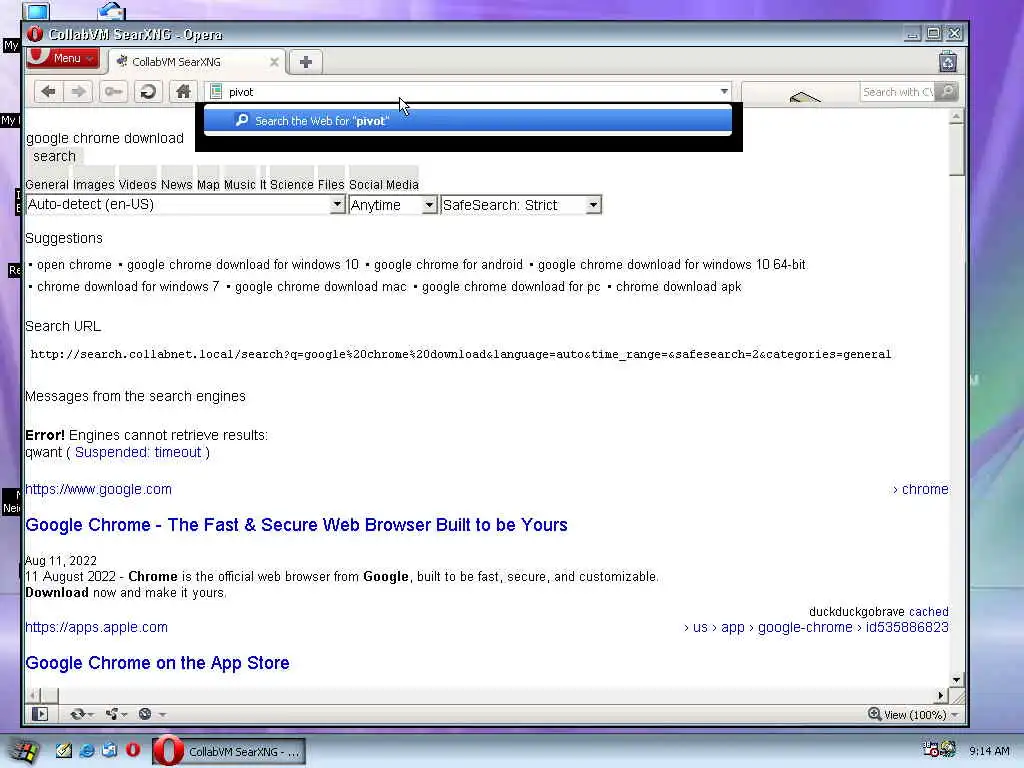Launch Internet Explorer from quick launch

[86, 750]
